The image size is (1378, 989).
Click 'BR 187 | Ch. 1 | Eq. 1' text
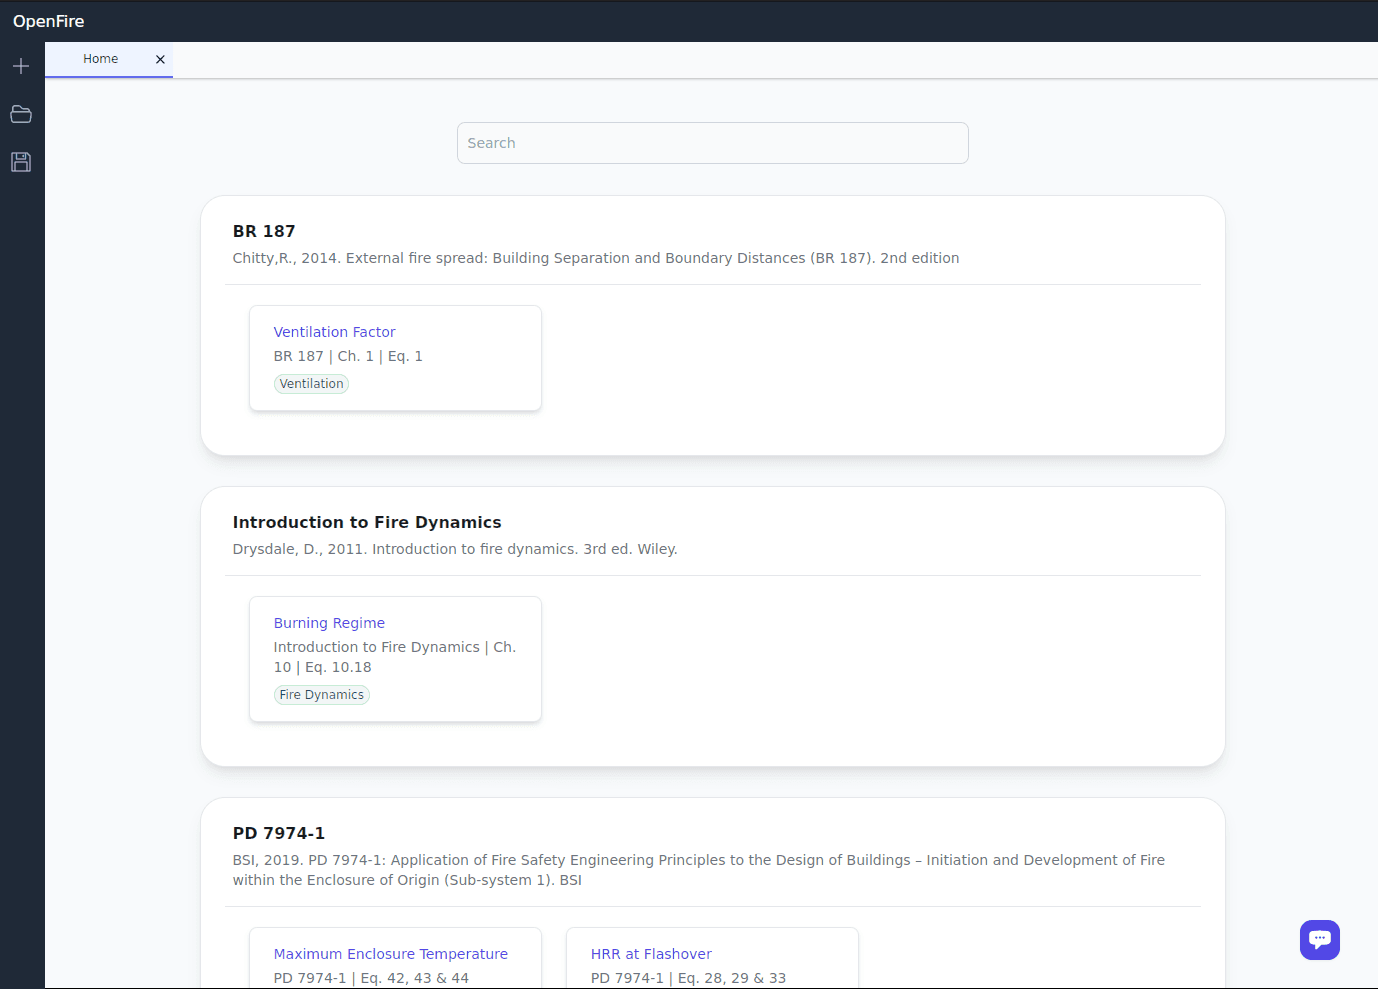point(348,356)
